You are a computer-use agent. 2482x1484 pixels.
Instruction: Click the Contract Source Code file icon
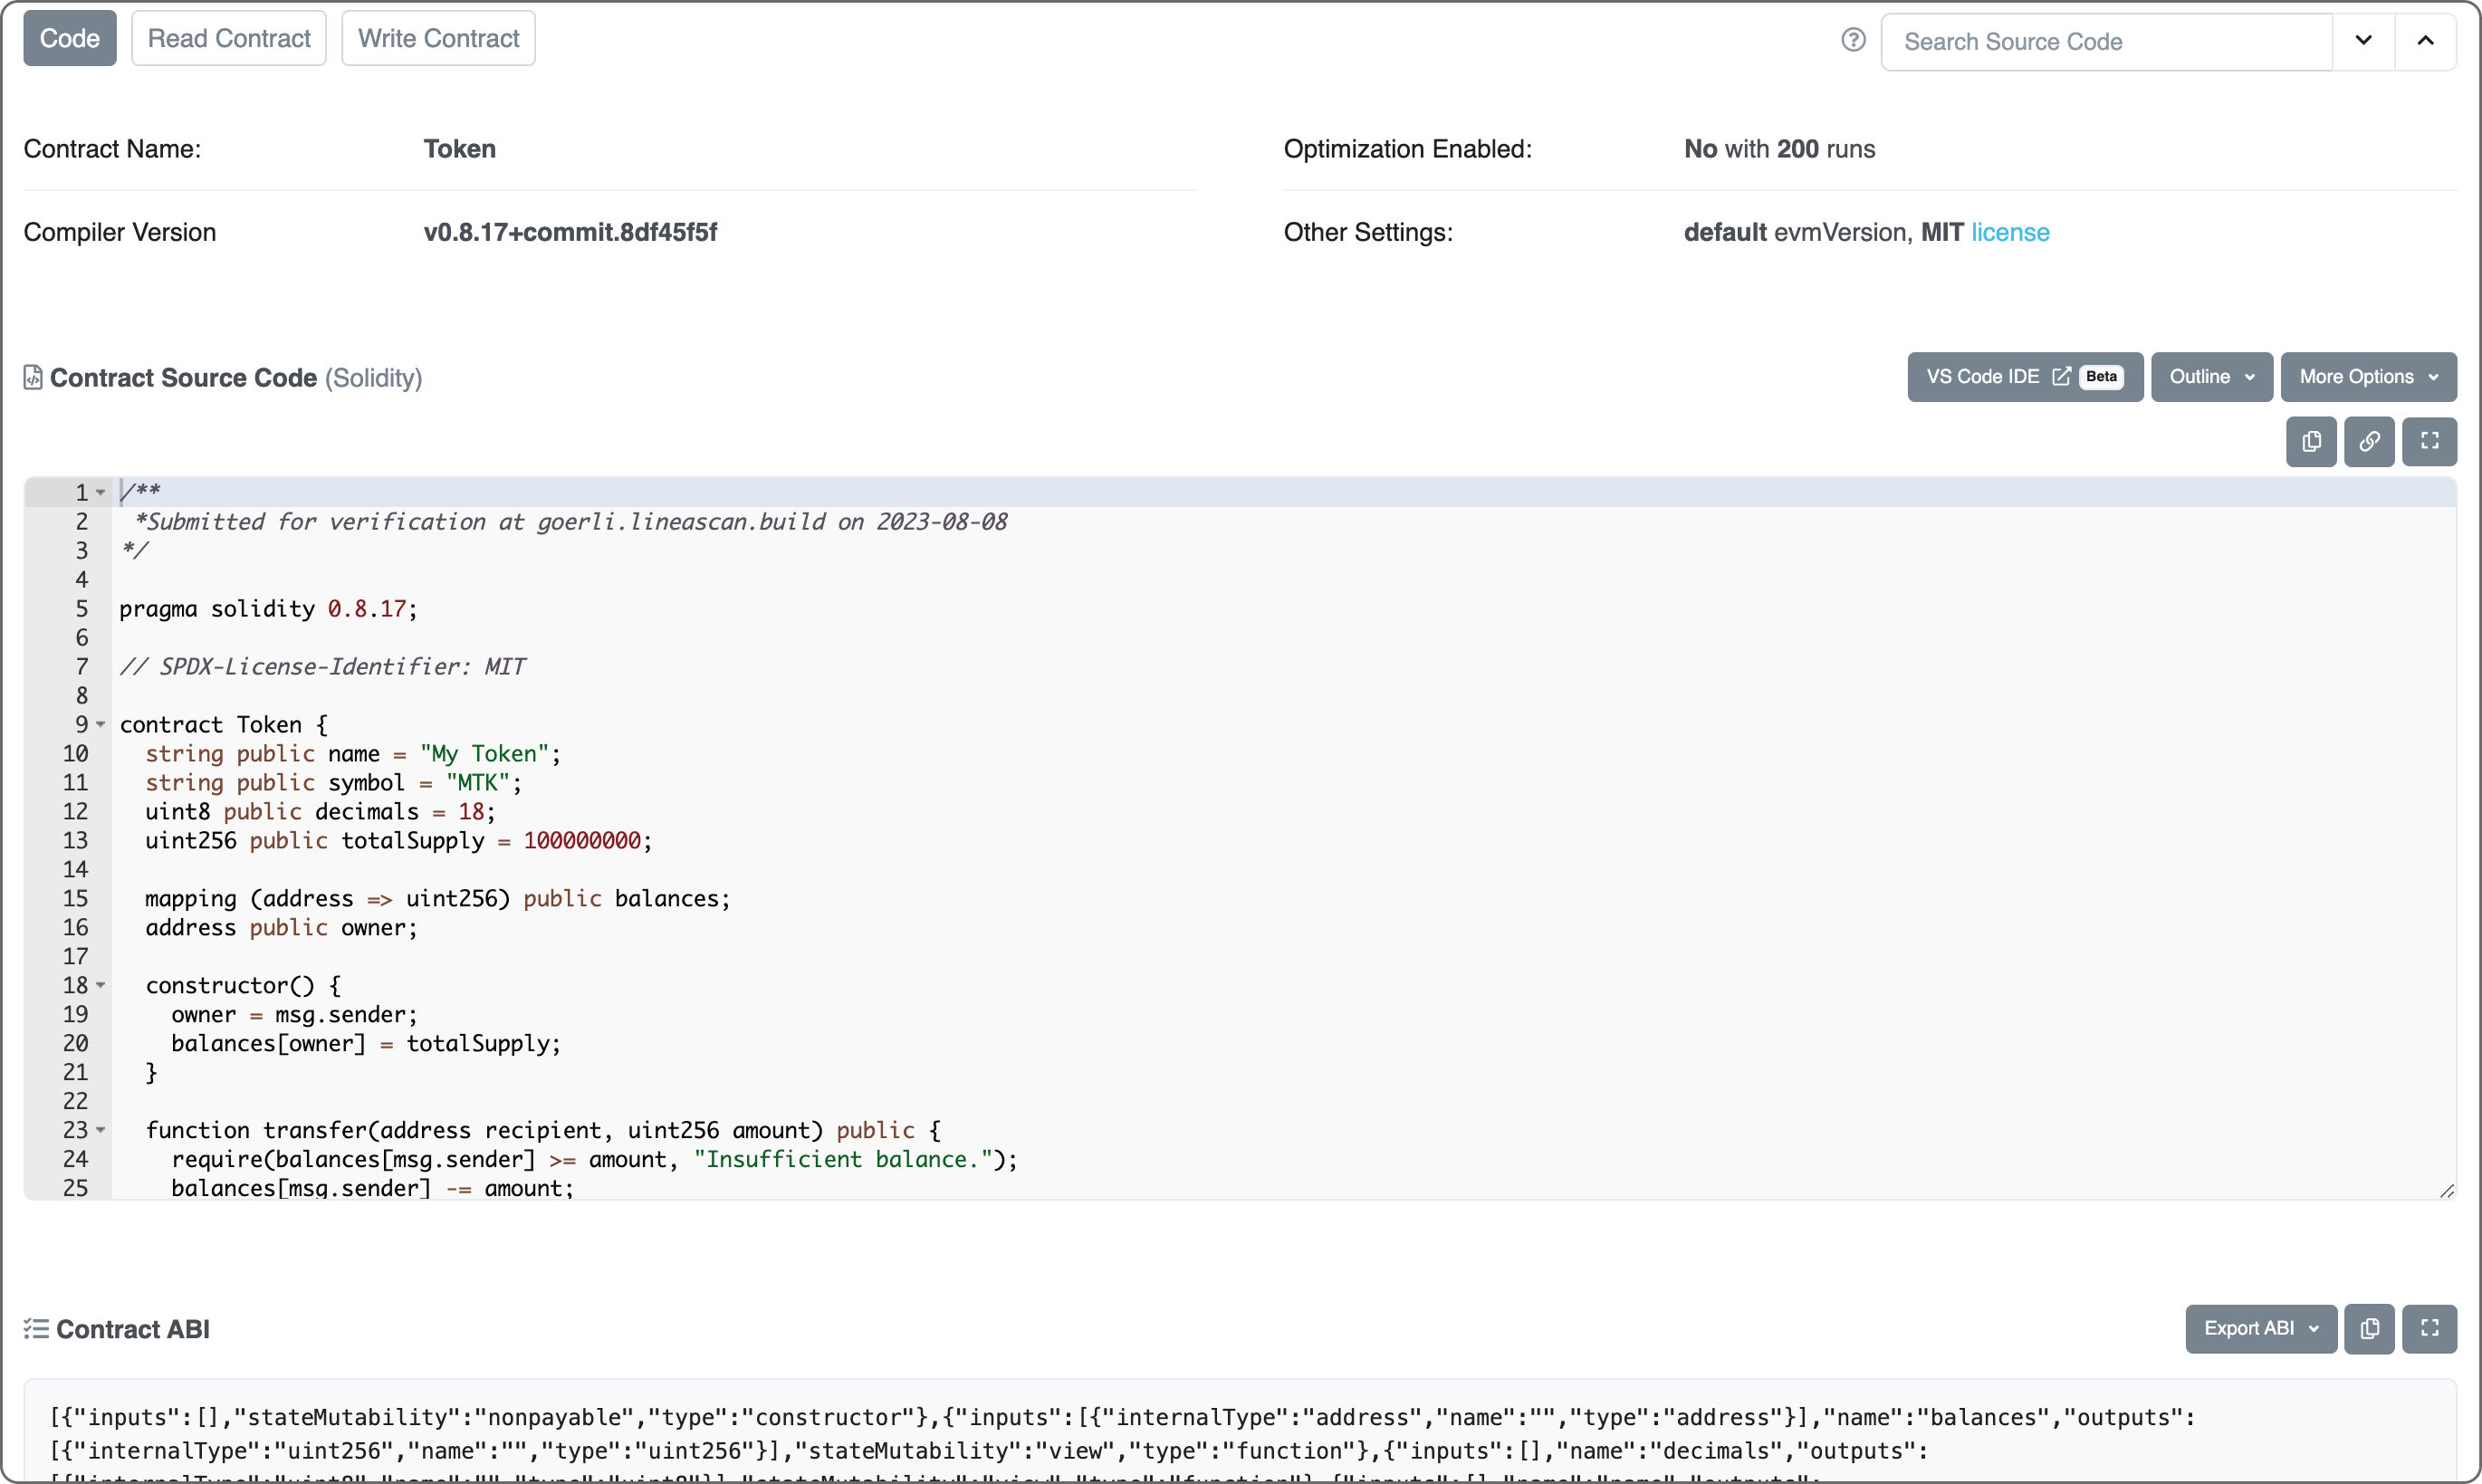(x=33, y=377)
